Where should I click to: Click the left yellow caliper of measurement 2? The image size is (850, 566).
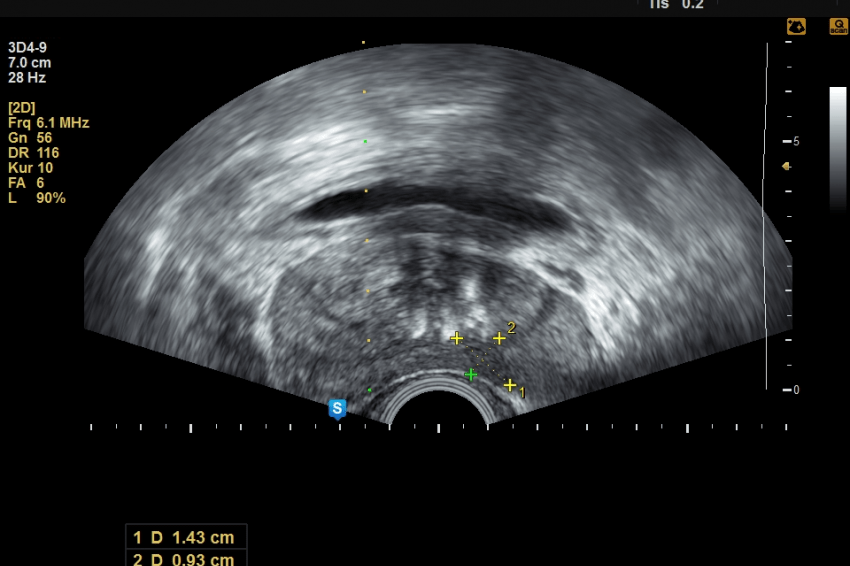[x=456, y=339]
